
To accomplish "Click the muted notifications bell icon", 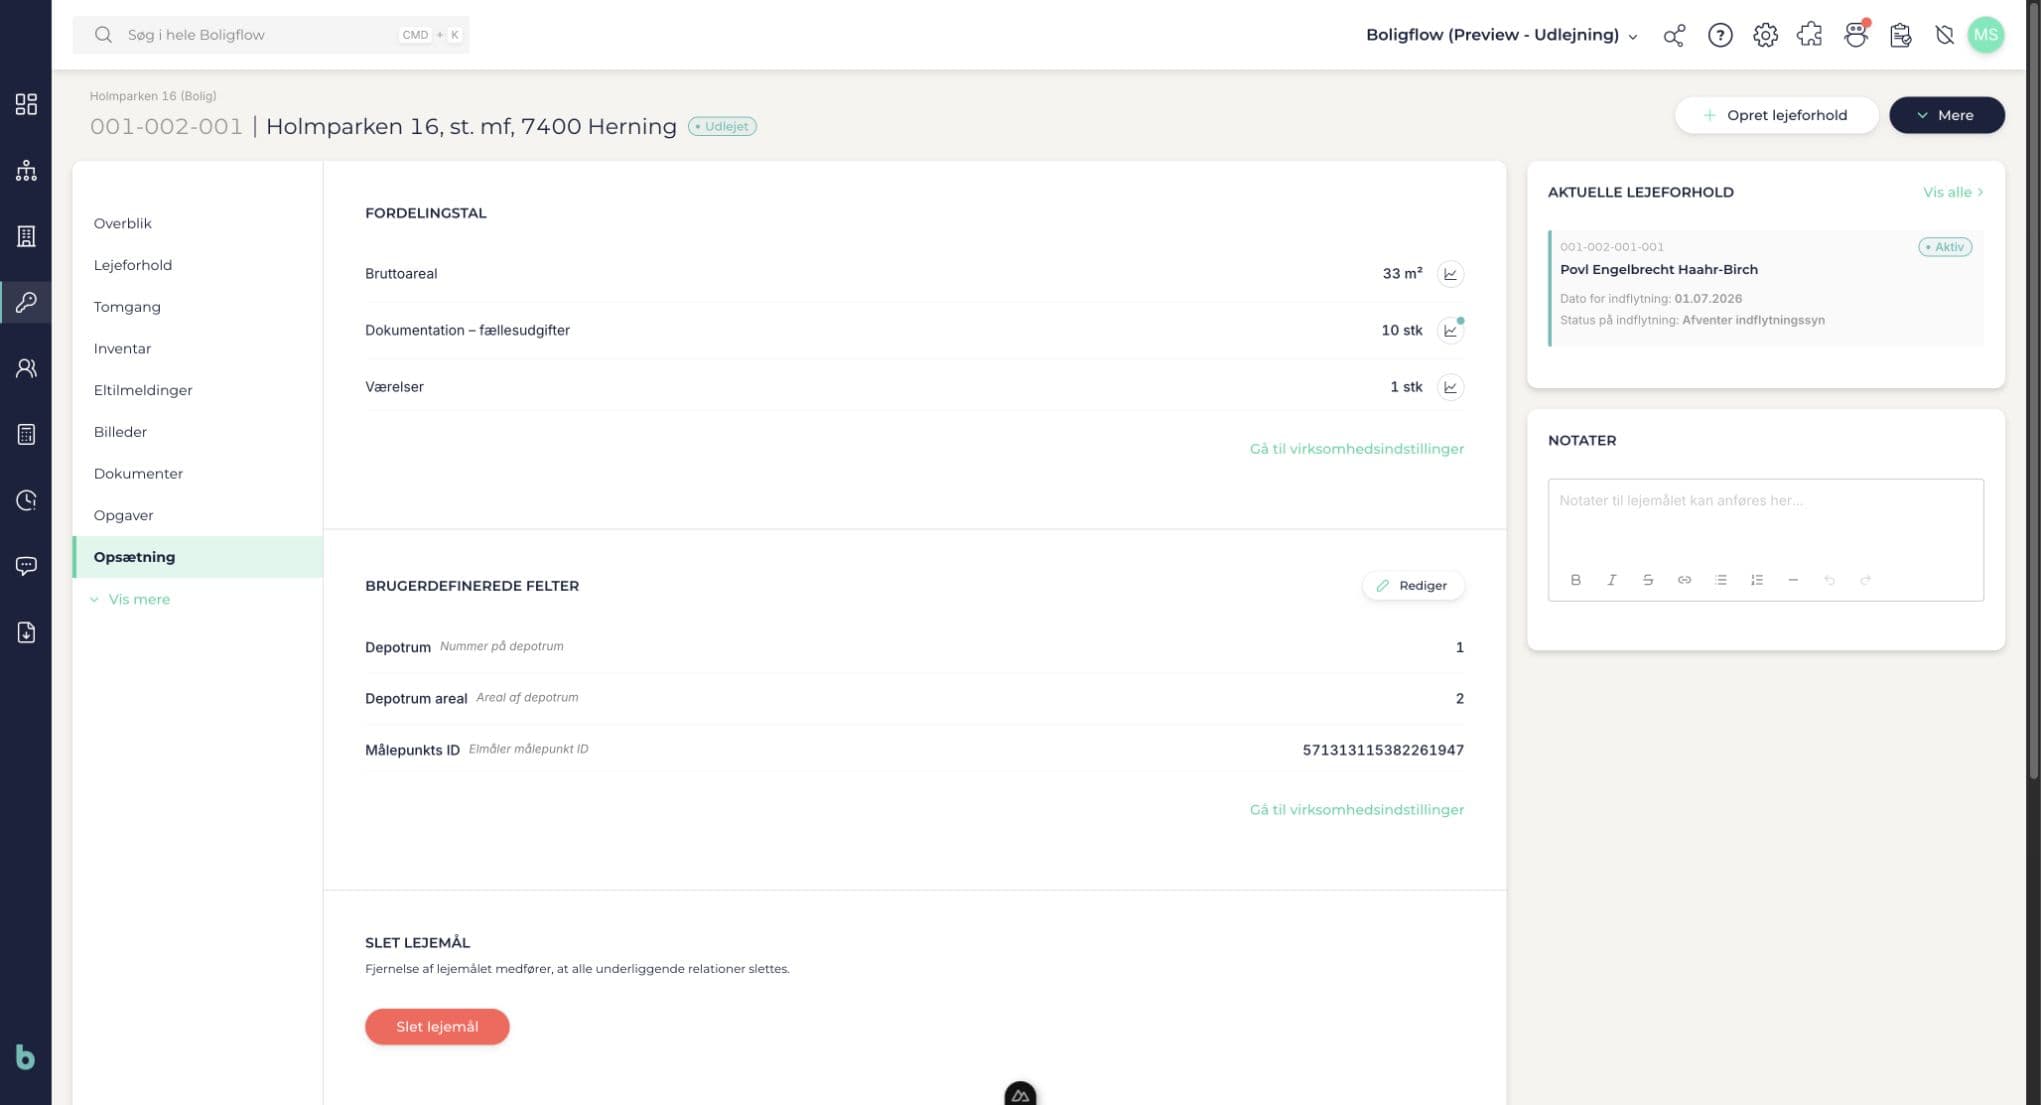I will pos(1944,35).
